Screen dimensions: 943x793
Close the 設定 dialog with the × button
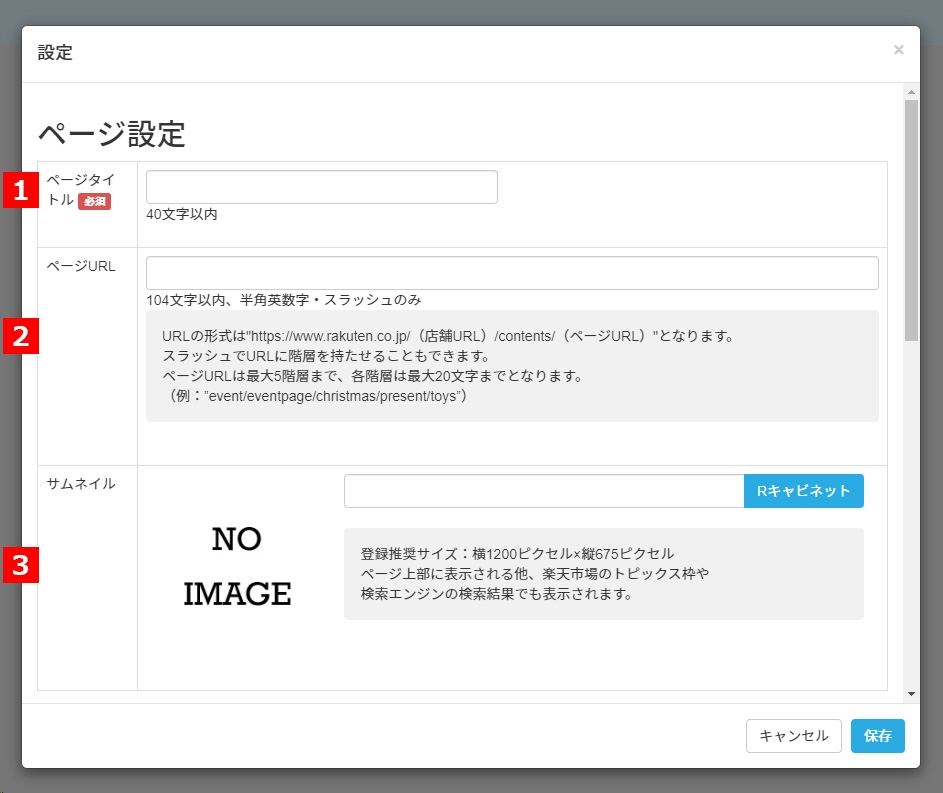(898, 50)
